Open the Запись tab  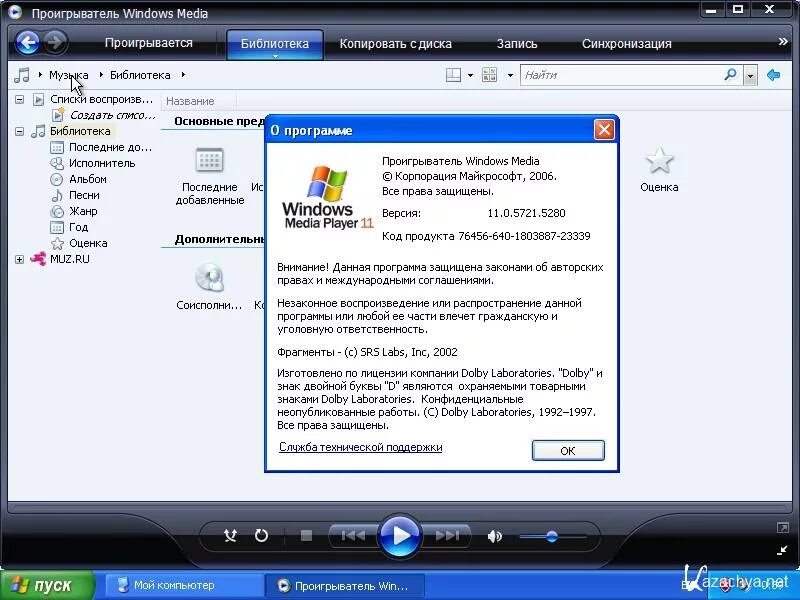click(517, 44)
